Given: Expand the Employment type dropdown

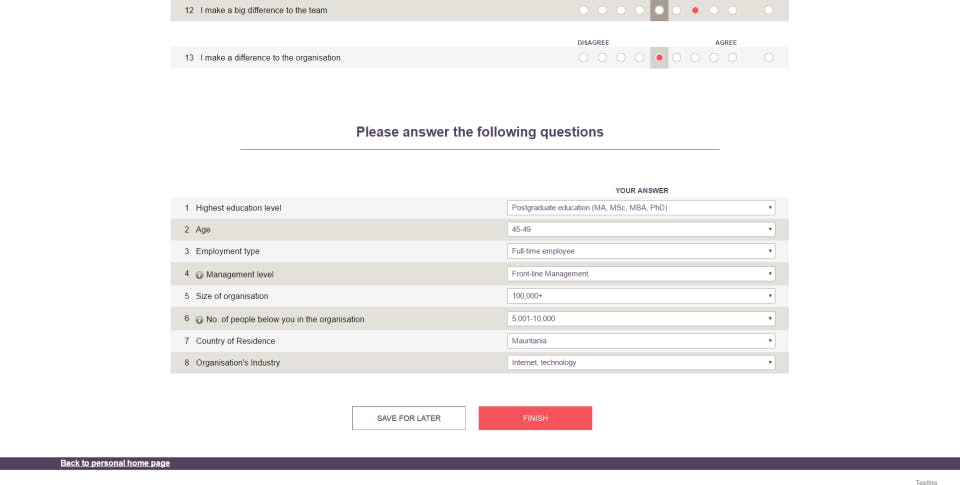Looking at the screenshot, I should [641, 251].
